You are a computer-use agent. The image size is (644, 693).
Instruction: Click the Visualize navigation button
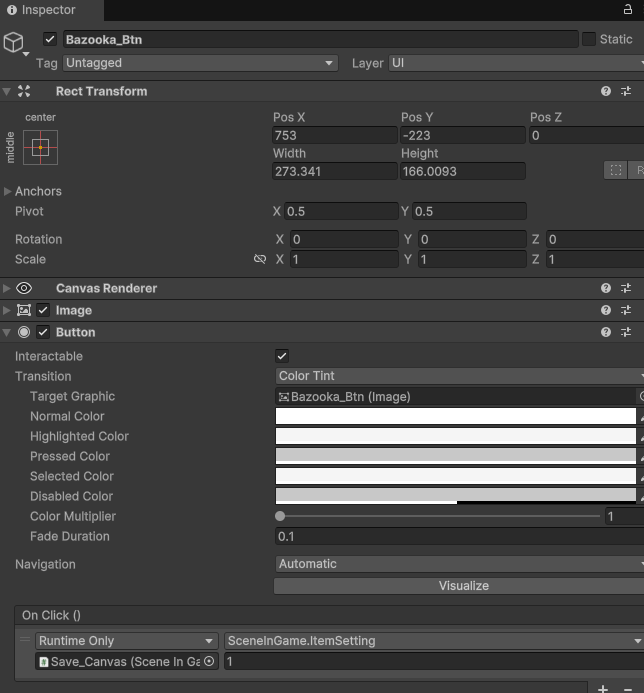pos(463,586)
